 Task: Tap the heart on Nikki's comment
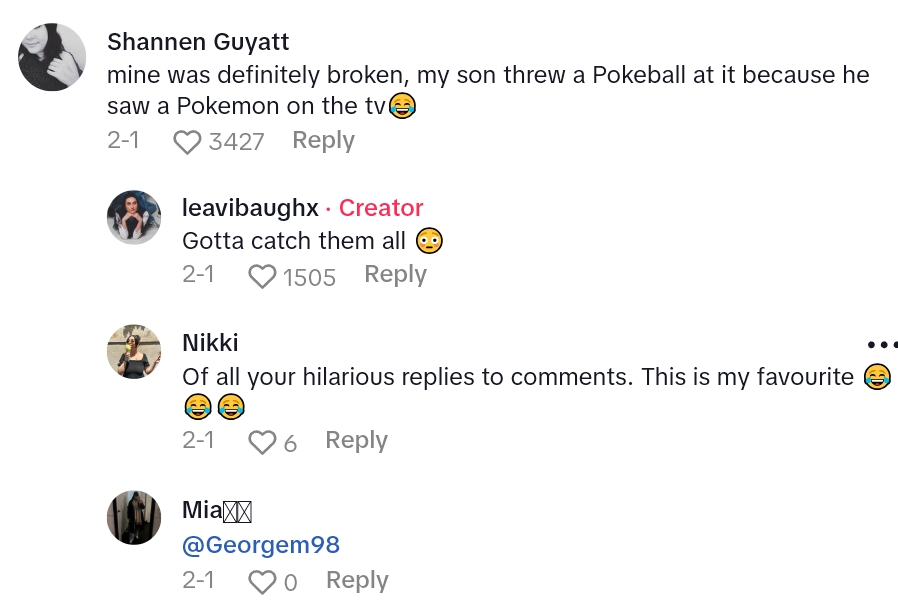tap(262, 442)
